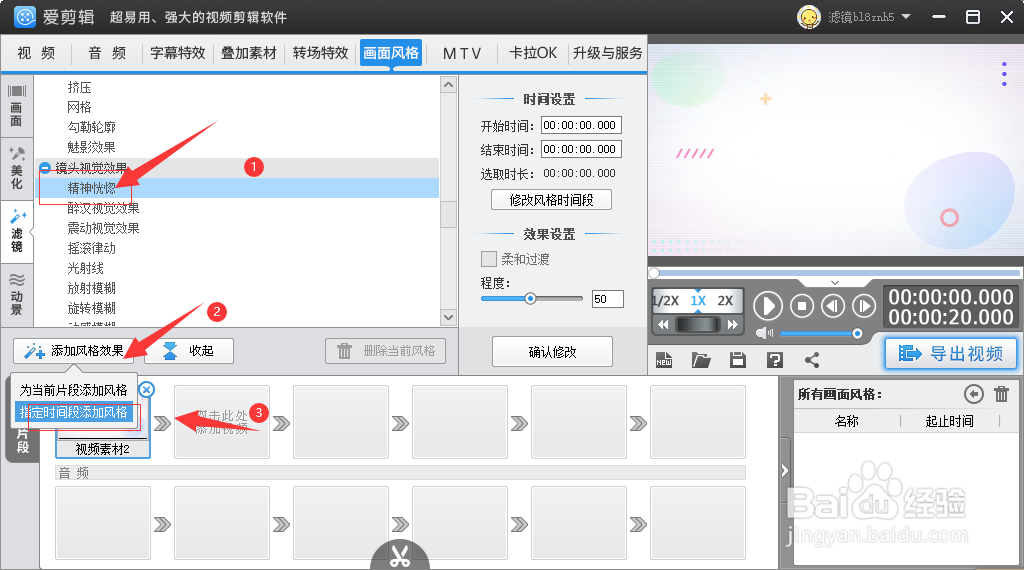Click the preview progress bar handle
The image size is (1024, 570).
tap(654, 272)
